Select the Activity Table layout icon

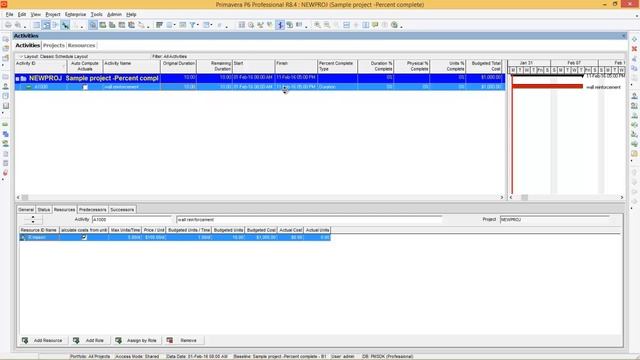36,25
